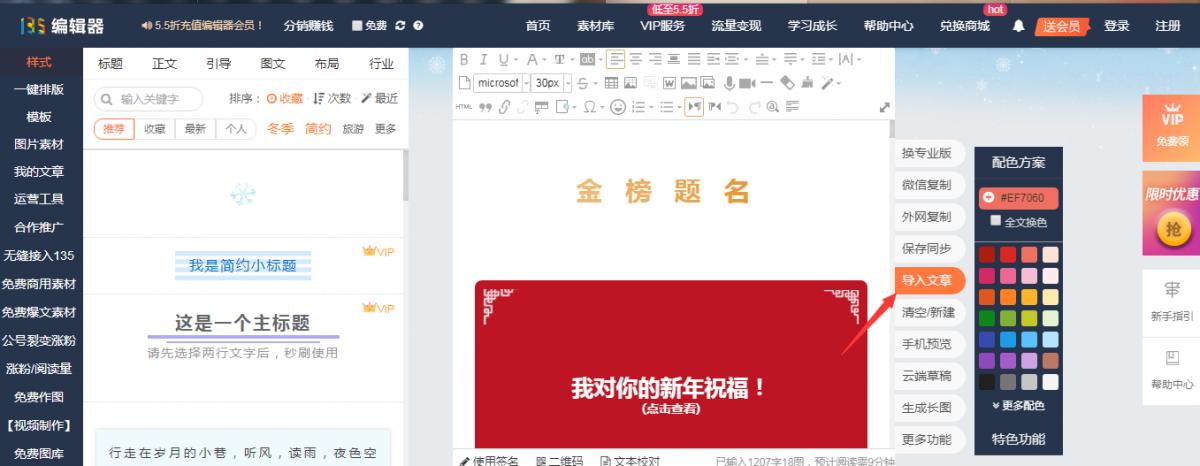1200x466 pixels.
Task: Open HTML source code view
Action: tap(464, 106)
